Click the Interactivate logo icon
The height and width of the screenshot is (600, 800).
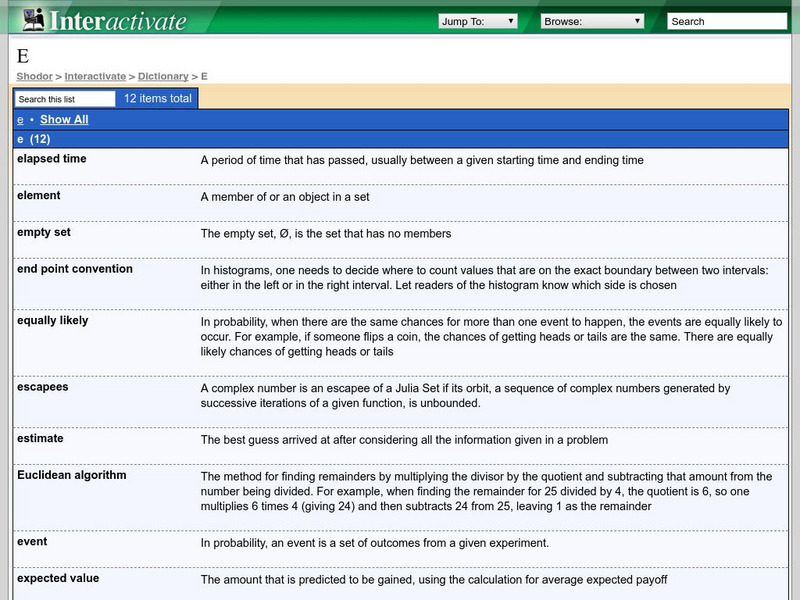[x=34, y=19]
